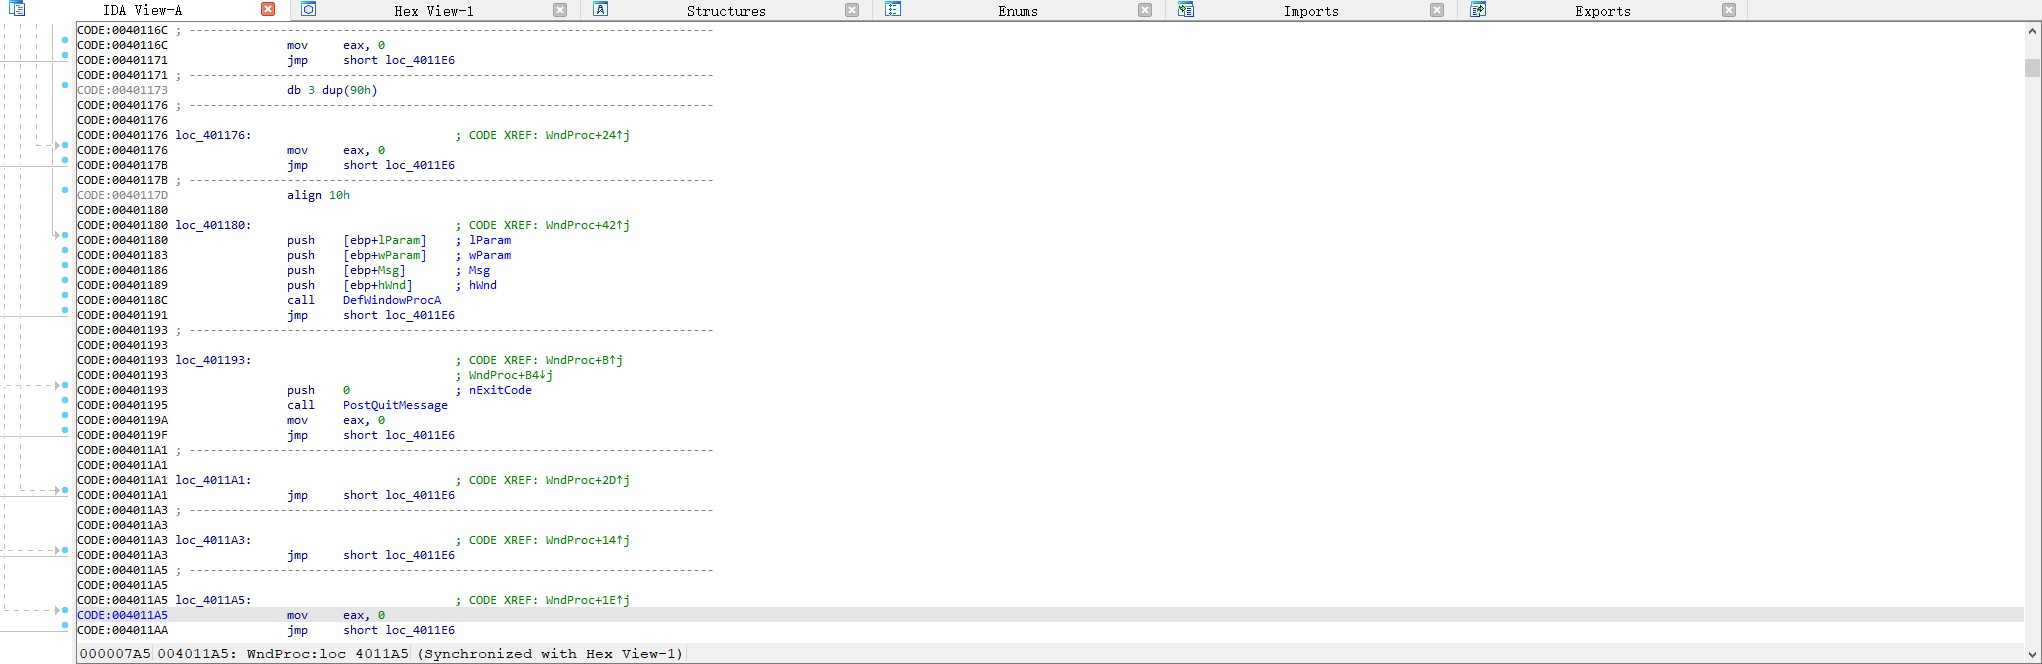This screenshot has width=2042, height=664.
Task: Select the push [ebp+hWnd] operand
Action: (x=377, y=285)
